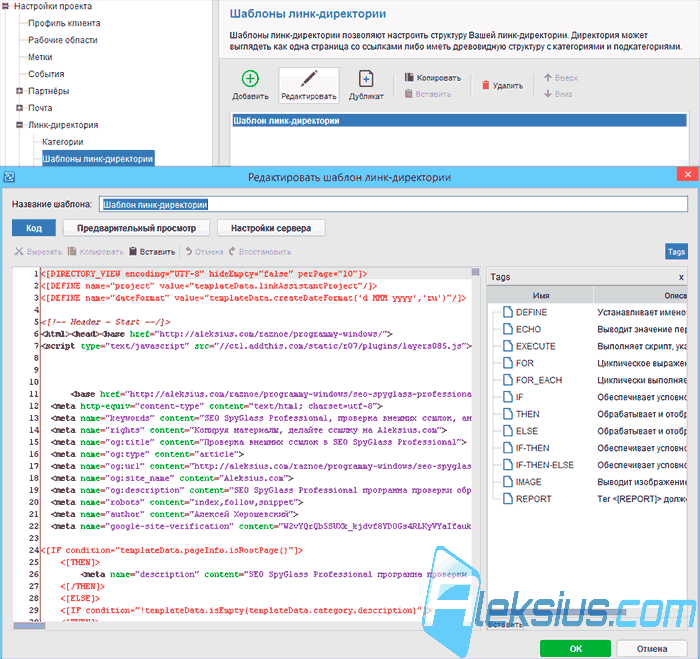This screenshot has height=659, width=700.
Task: Click line 21 meta author text
Action: [175, 514]
